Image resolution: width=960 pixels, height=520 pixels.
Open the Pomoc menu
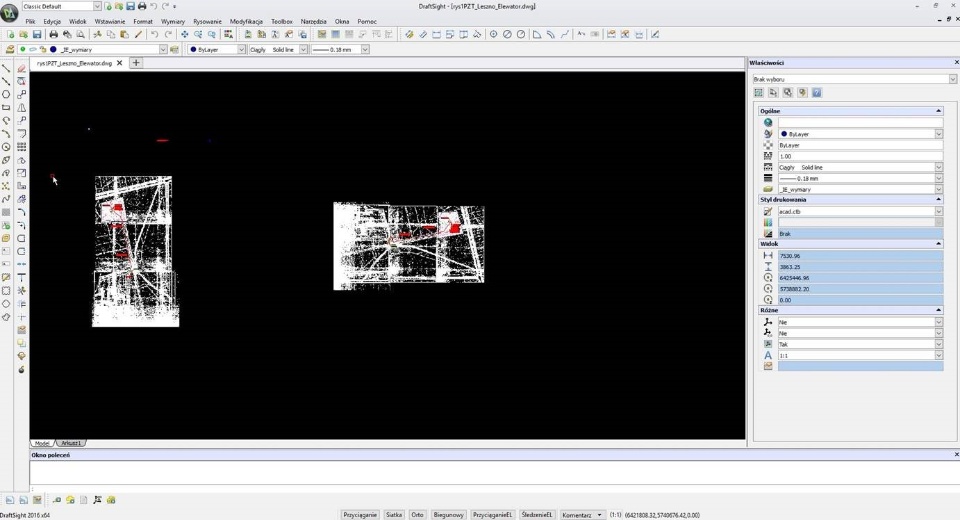[x=367, y=21]
